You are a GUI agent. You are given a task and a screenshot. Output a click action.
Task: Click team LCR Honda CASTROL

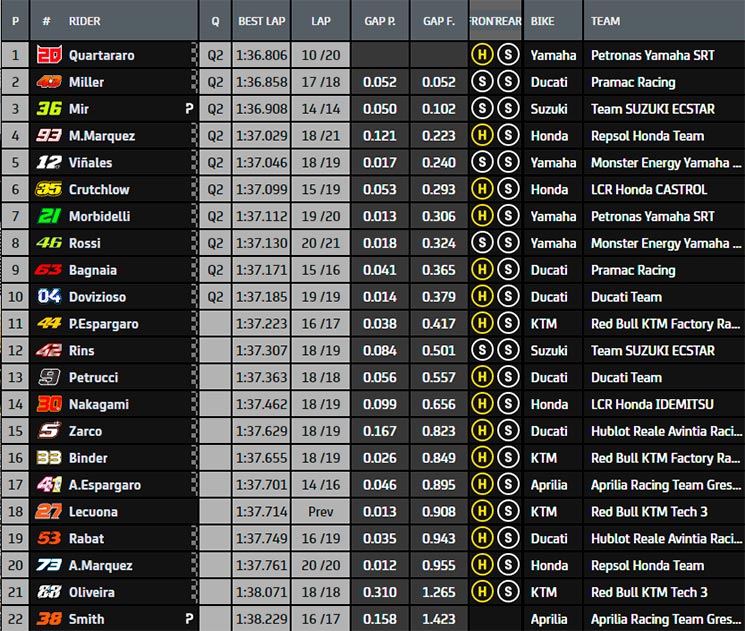coord(649,189)
